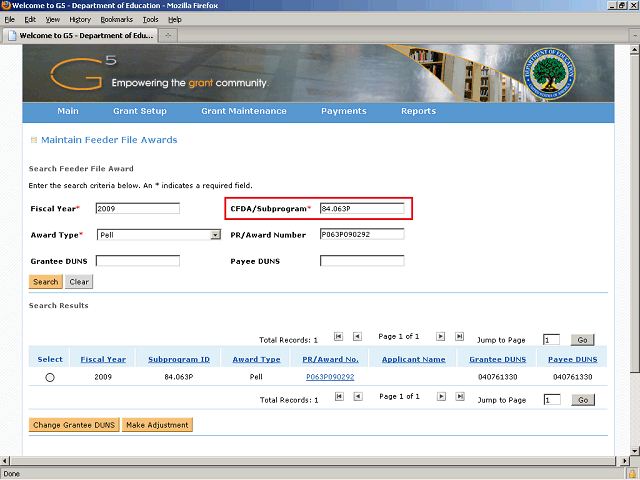Click the CFDA/Subprogram input field
The width and height of the screenshot is (640, 480).
click(x=362, y=209)
